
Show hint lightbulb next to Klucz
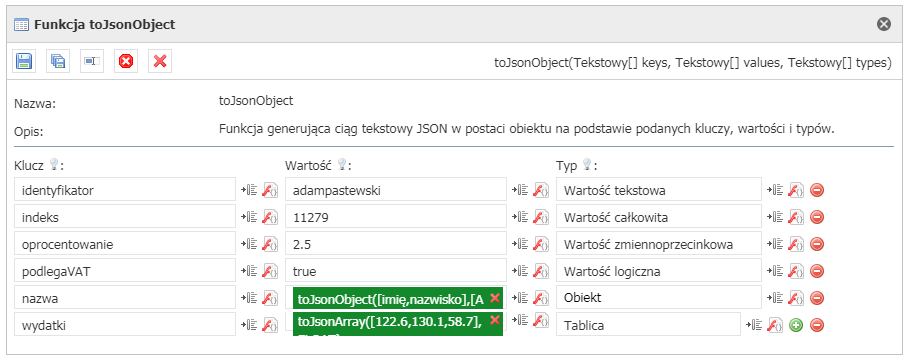(x=54, y=165)
